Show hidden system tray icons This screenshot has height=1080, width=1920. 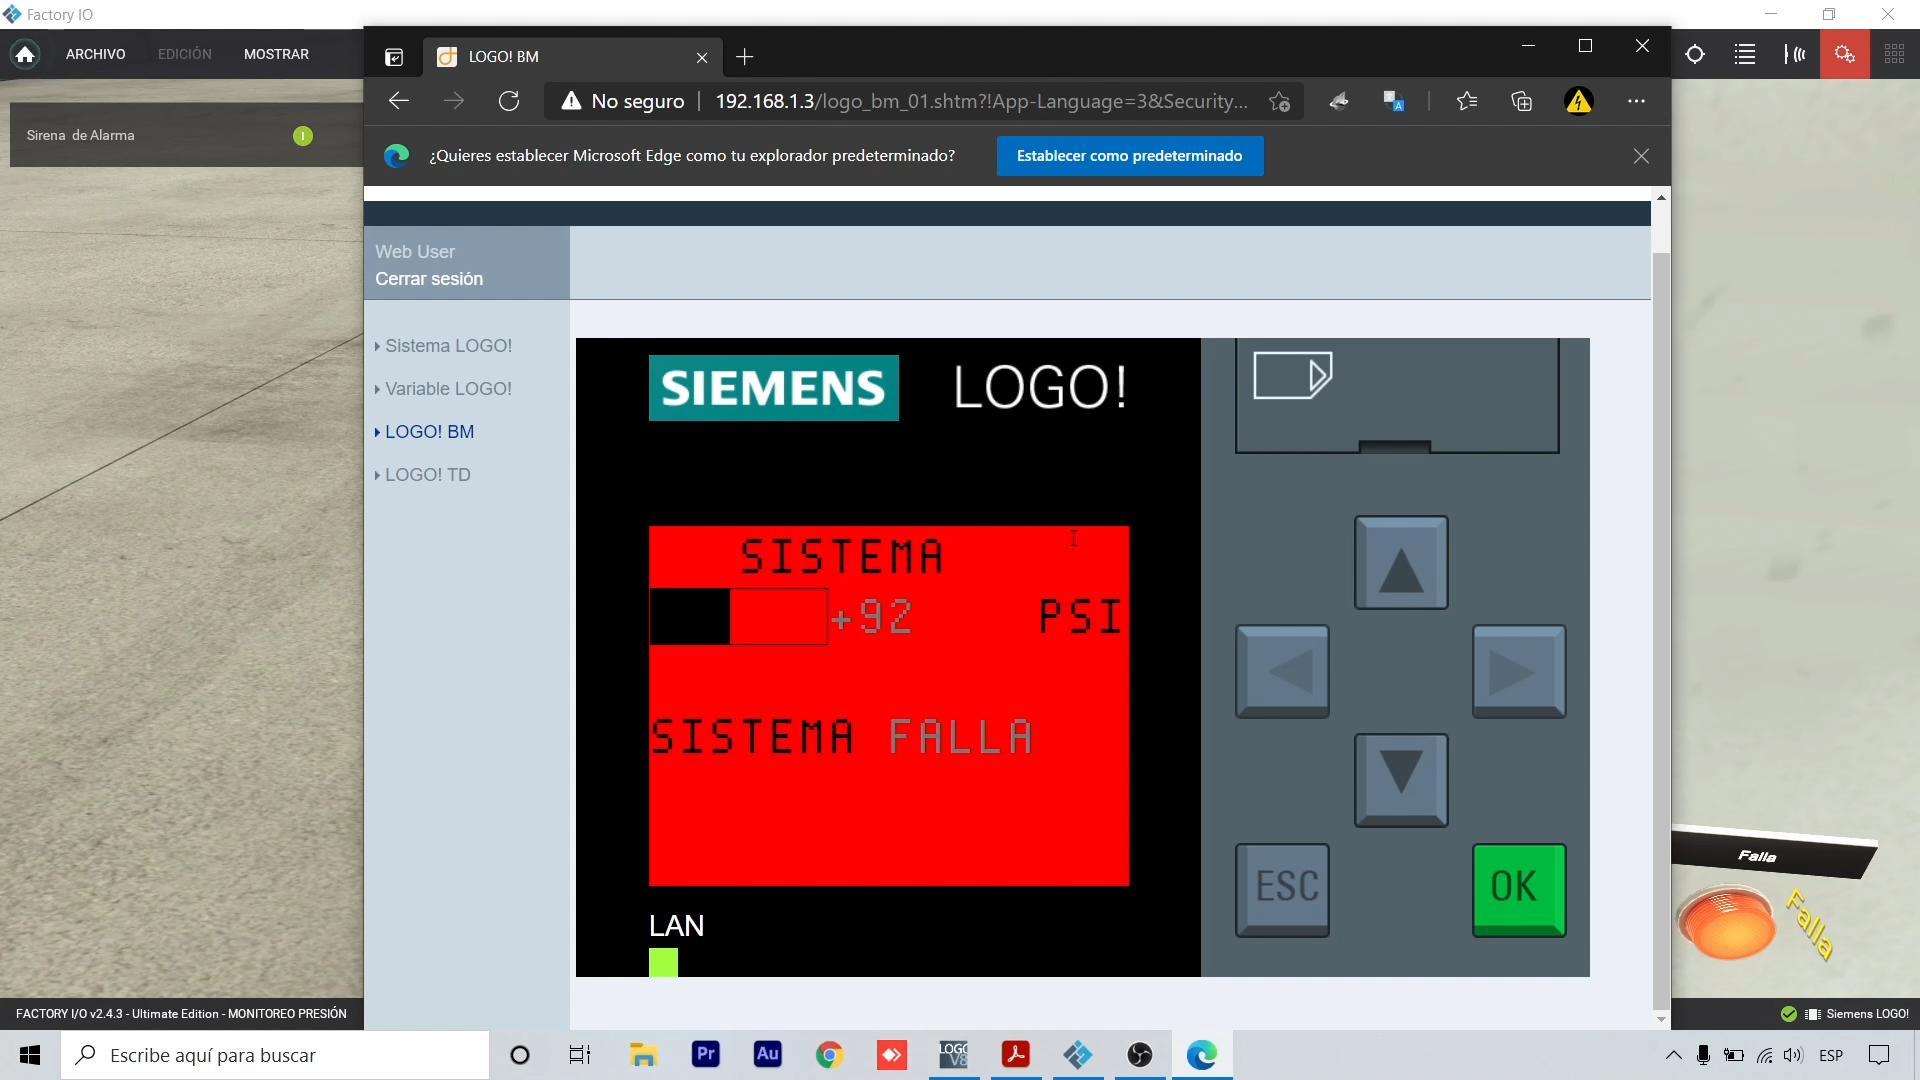1673,1055
